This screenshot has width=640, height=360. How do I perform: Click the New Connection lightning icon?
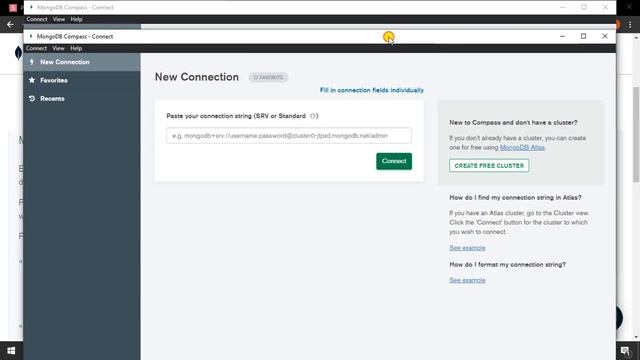tap(32, 62)
